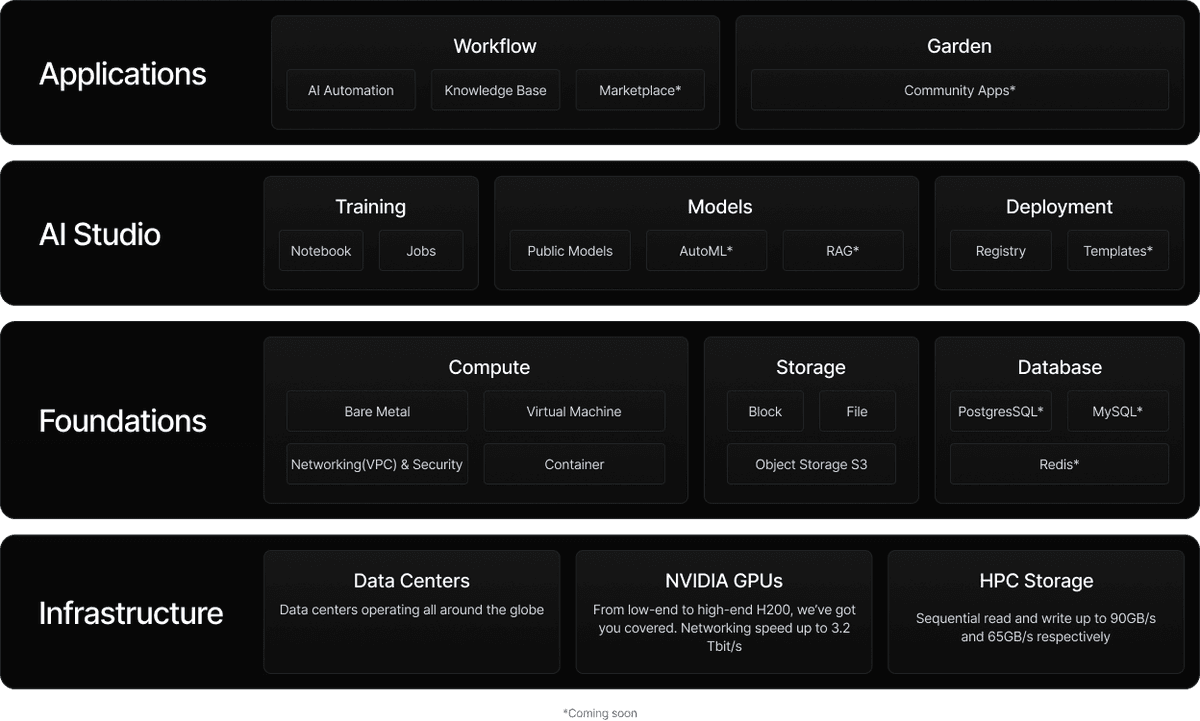This screenshot has width=1200, height=721.
Task: Click the PostgresSQL* database tile
Action: click(1000, 411)
